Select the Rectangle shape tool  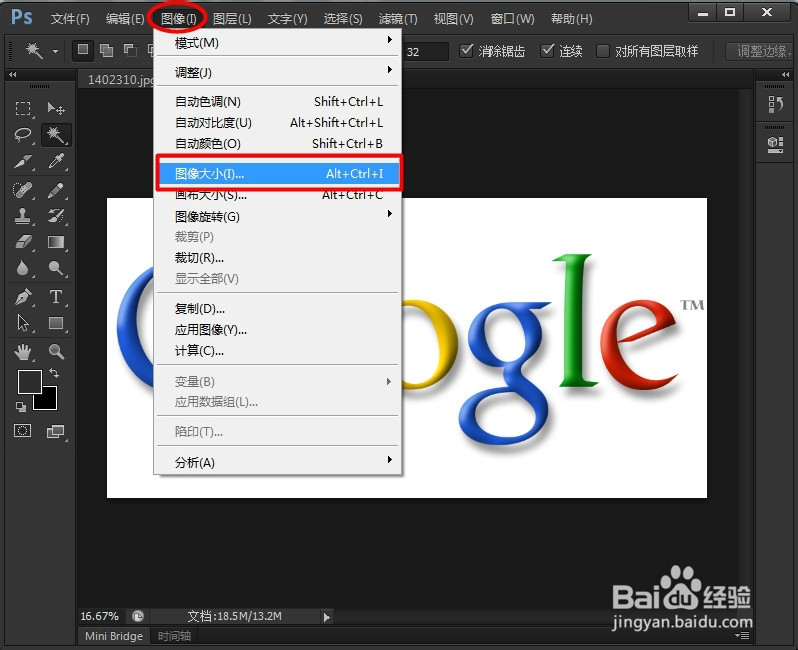point(55,323)
